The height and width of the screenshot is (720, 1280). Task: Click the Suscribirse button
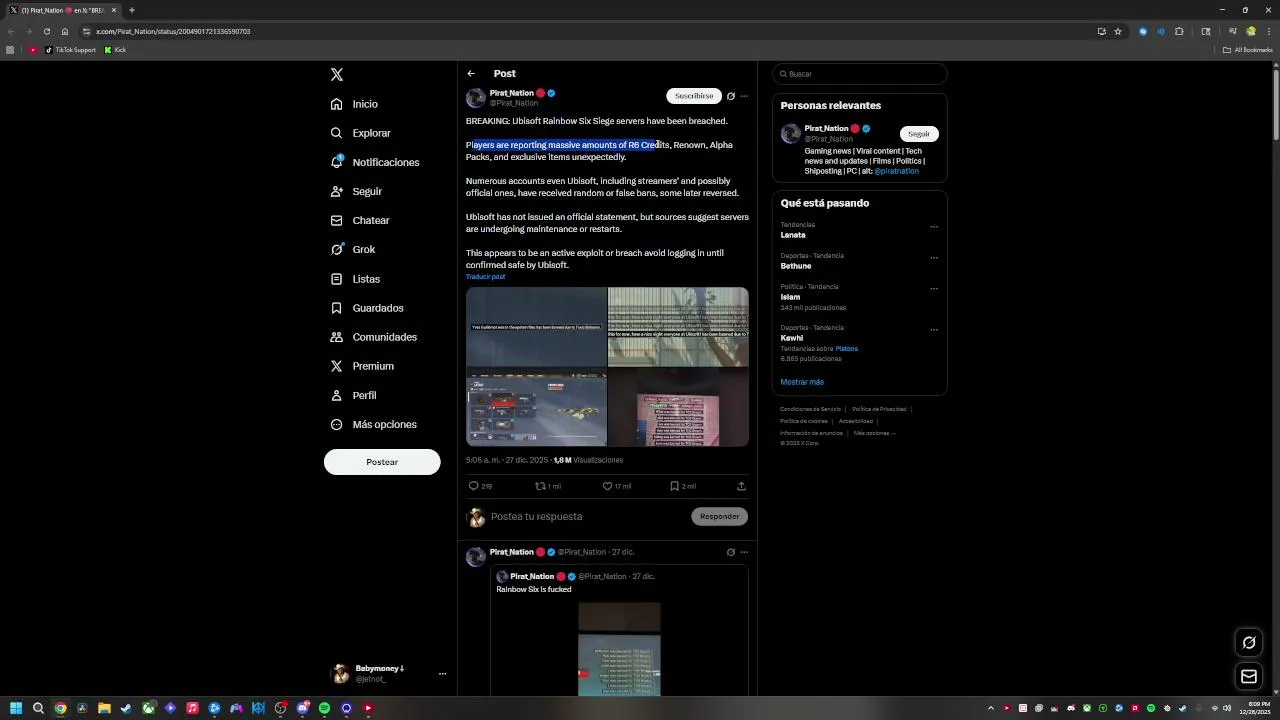694,96
